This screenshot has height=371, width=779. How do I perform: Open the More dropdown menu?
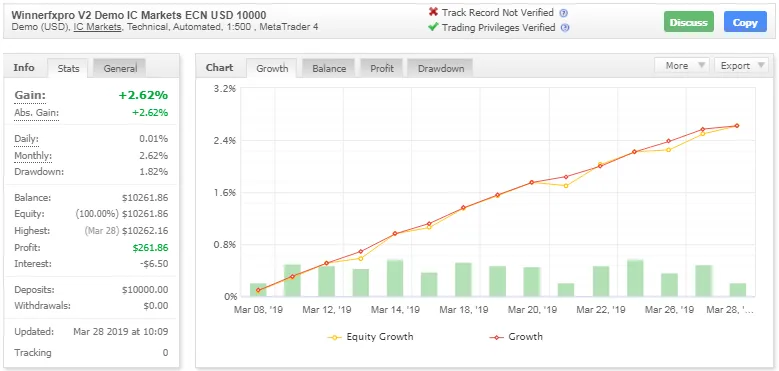pyautogui.click(x=682, y=66)
